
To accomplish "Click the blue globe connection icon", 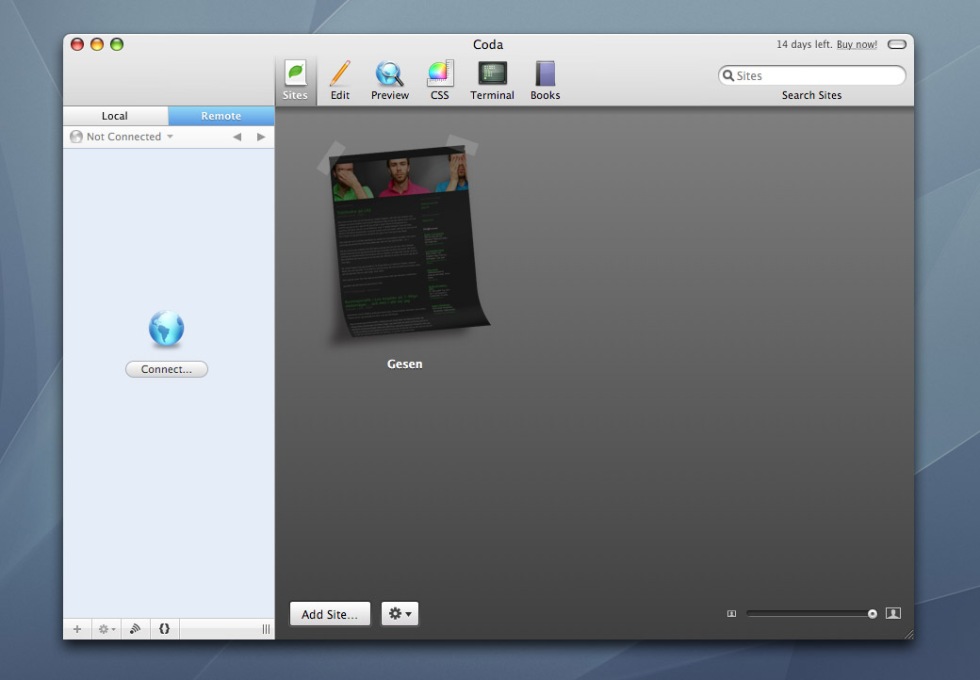I will 166,329.
